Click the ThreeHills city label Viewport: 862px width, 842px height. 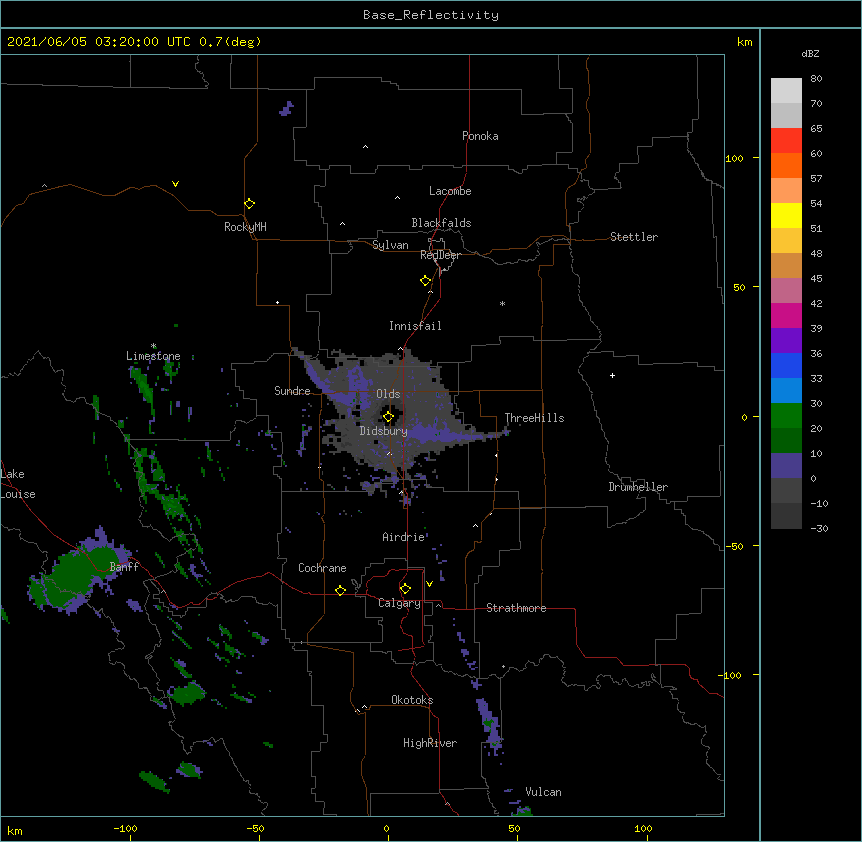534,418
